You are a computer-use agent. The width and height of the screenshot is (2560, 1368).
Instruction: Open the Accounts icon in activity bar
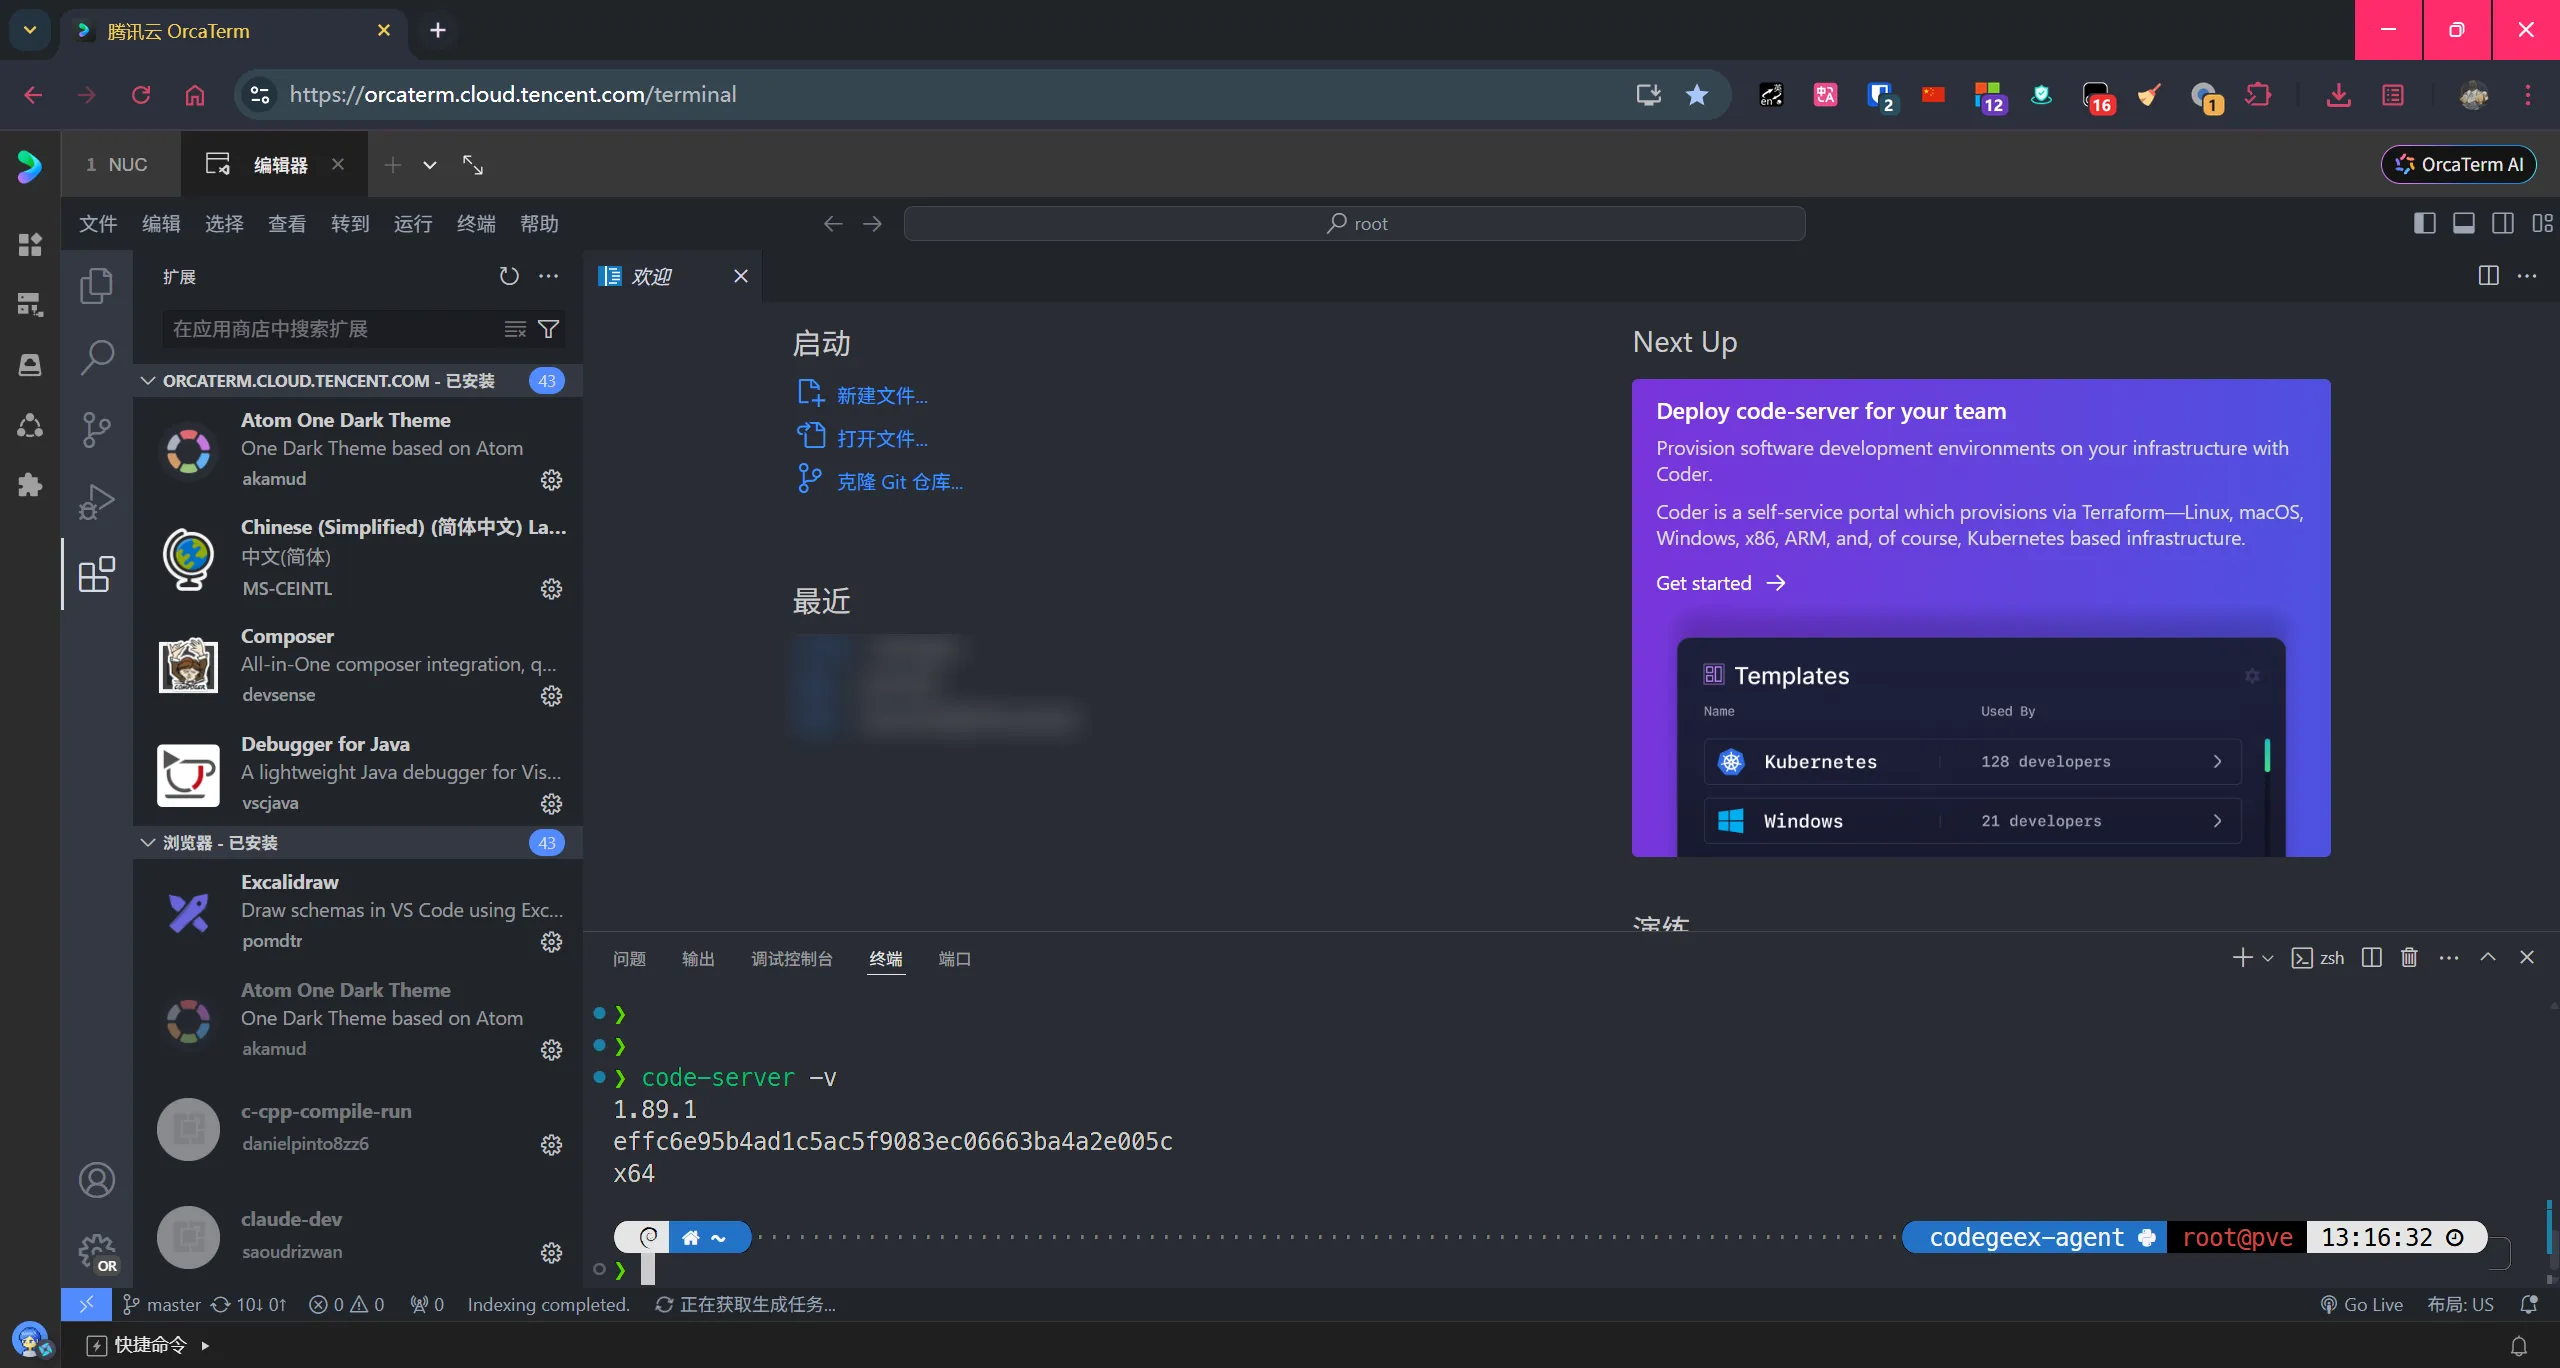(x=96, y=1180)
